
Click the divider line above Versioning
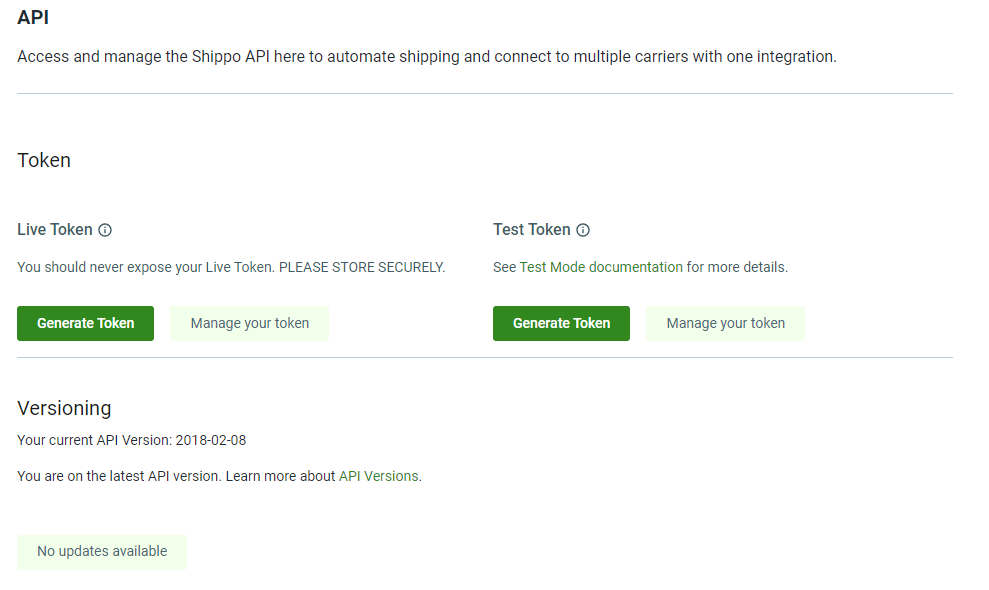click(484, 357)
